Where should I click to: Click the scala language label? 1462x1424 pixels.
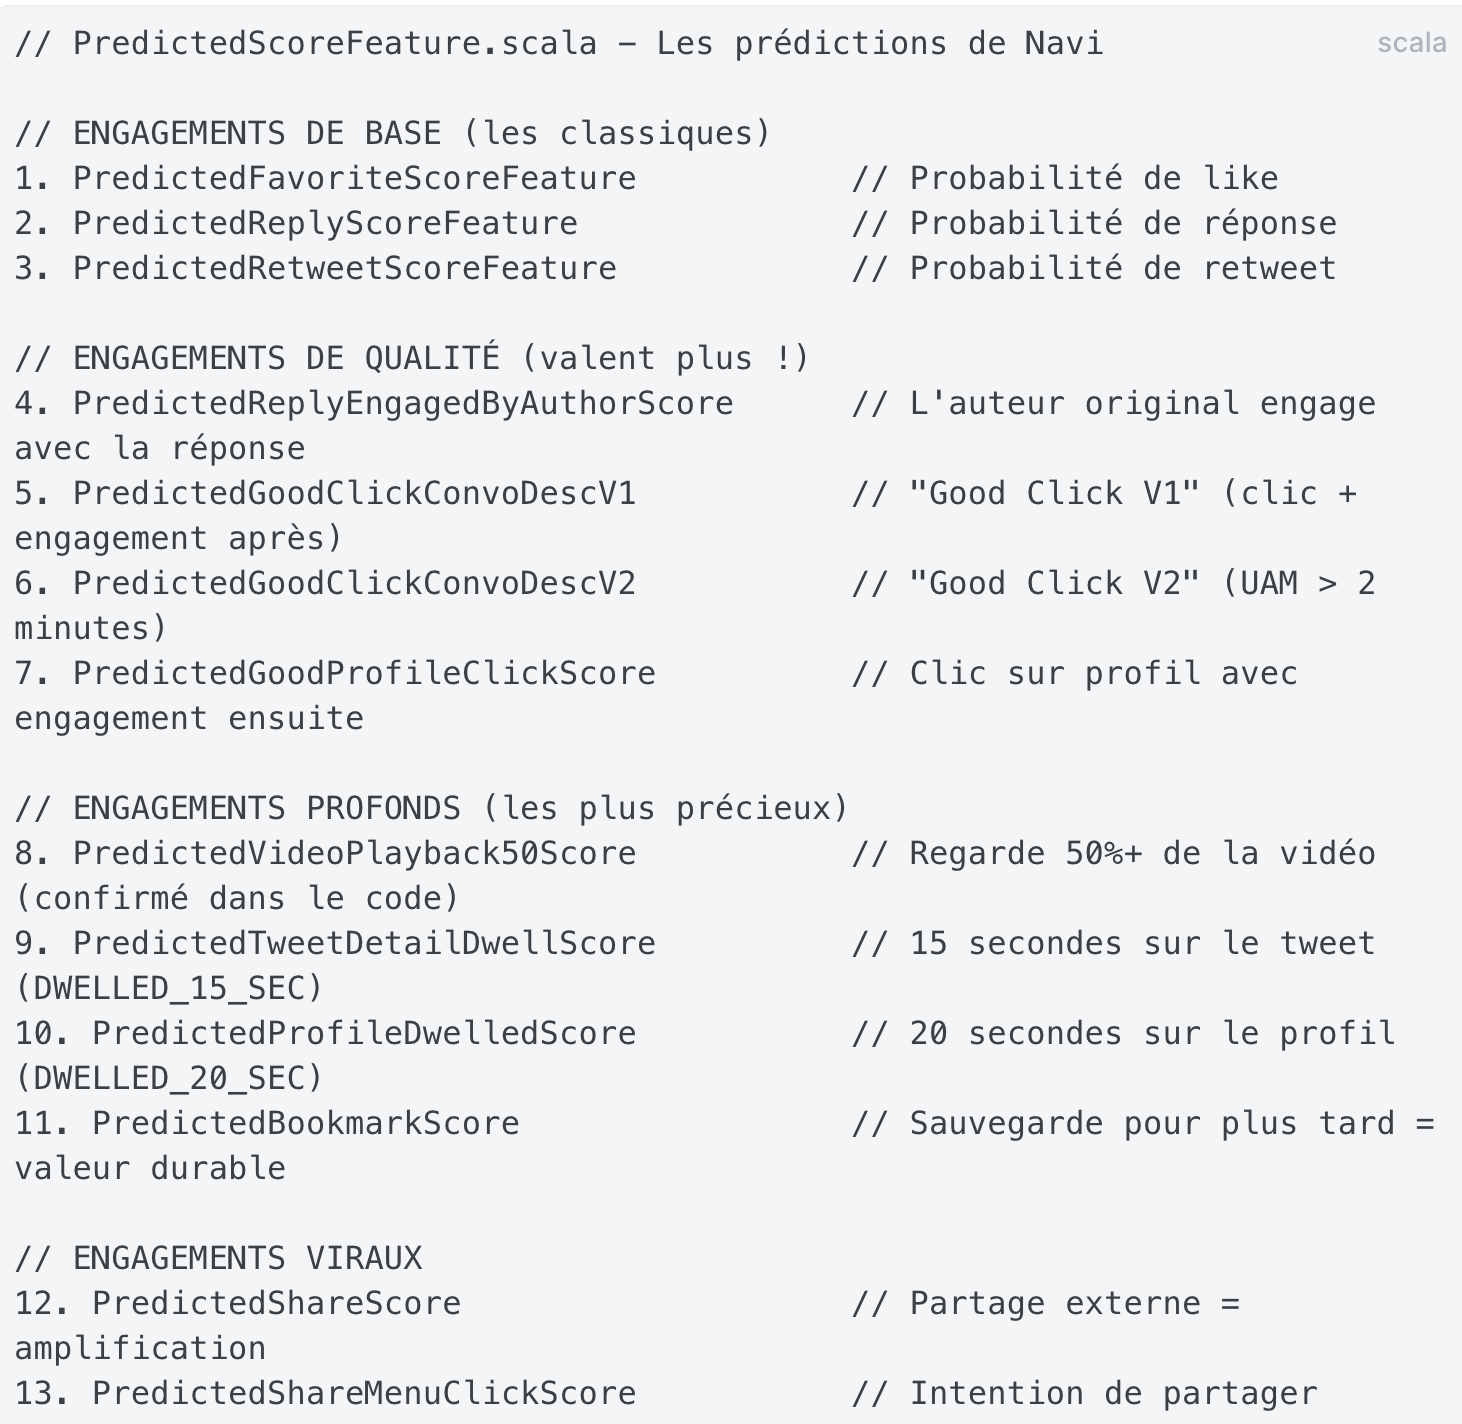(1411, 43)
